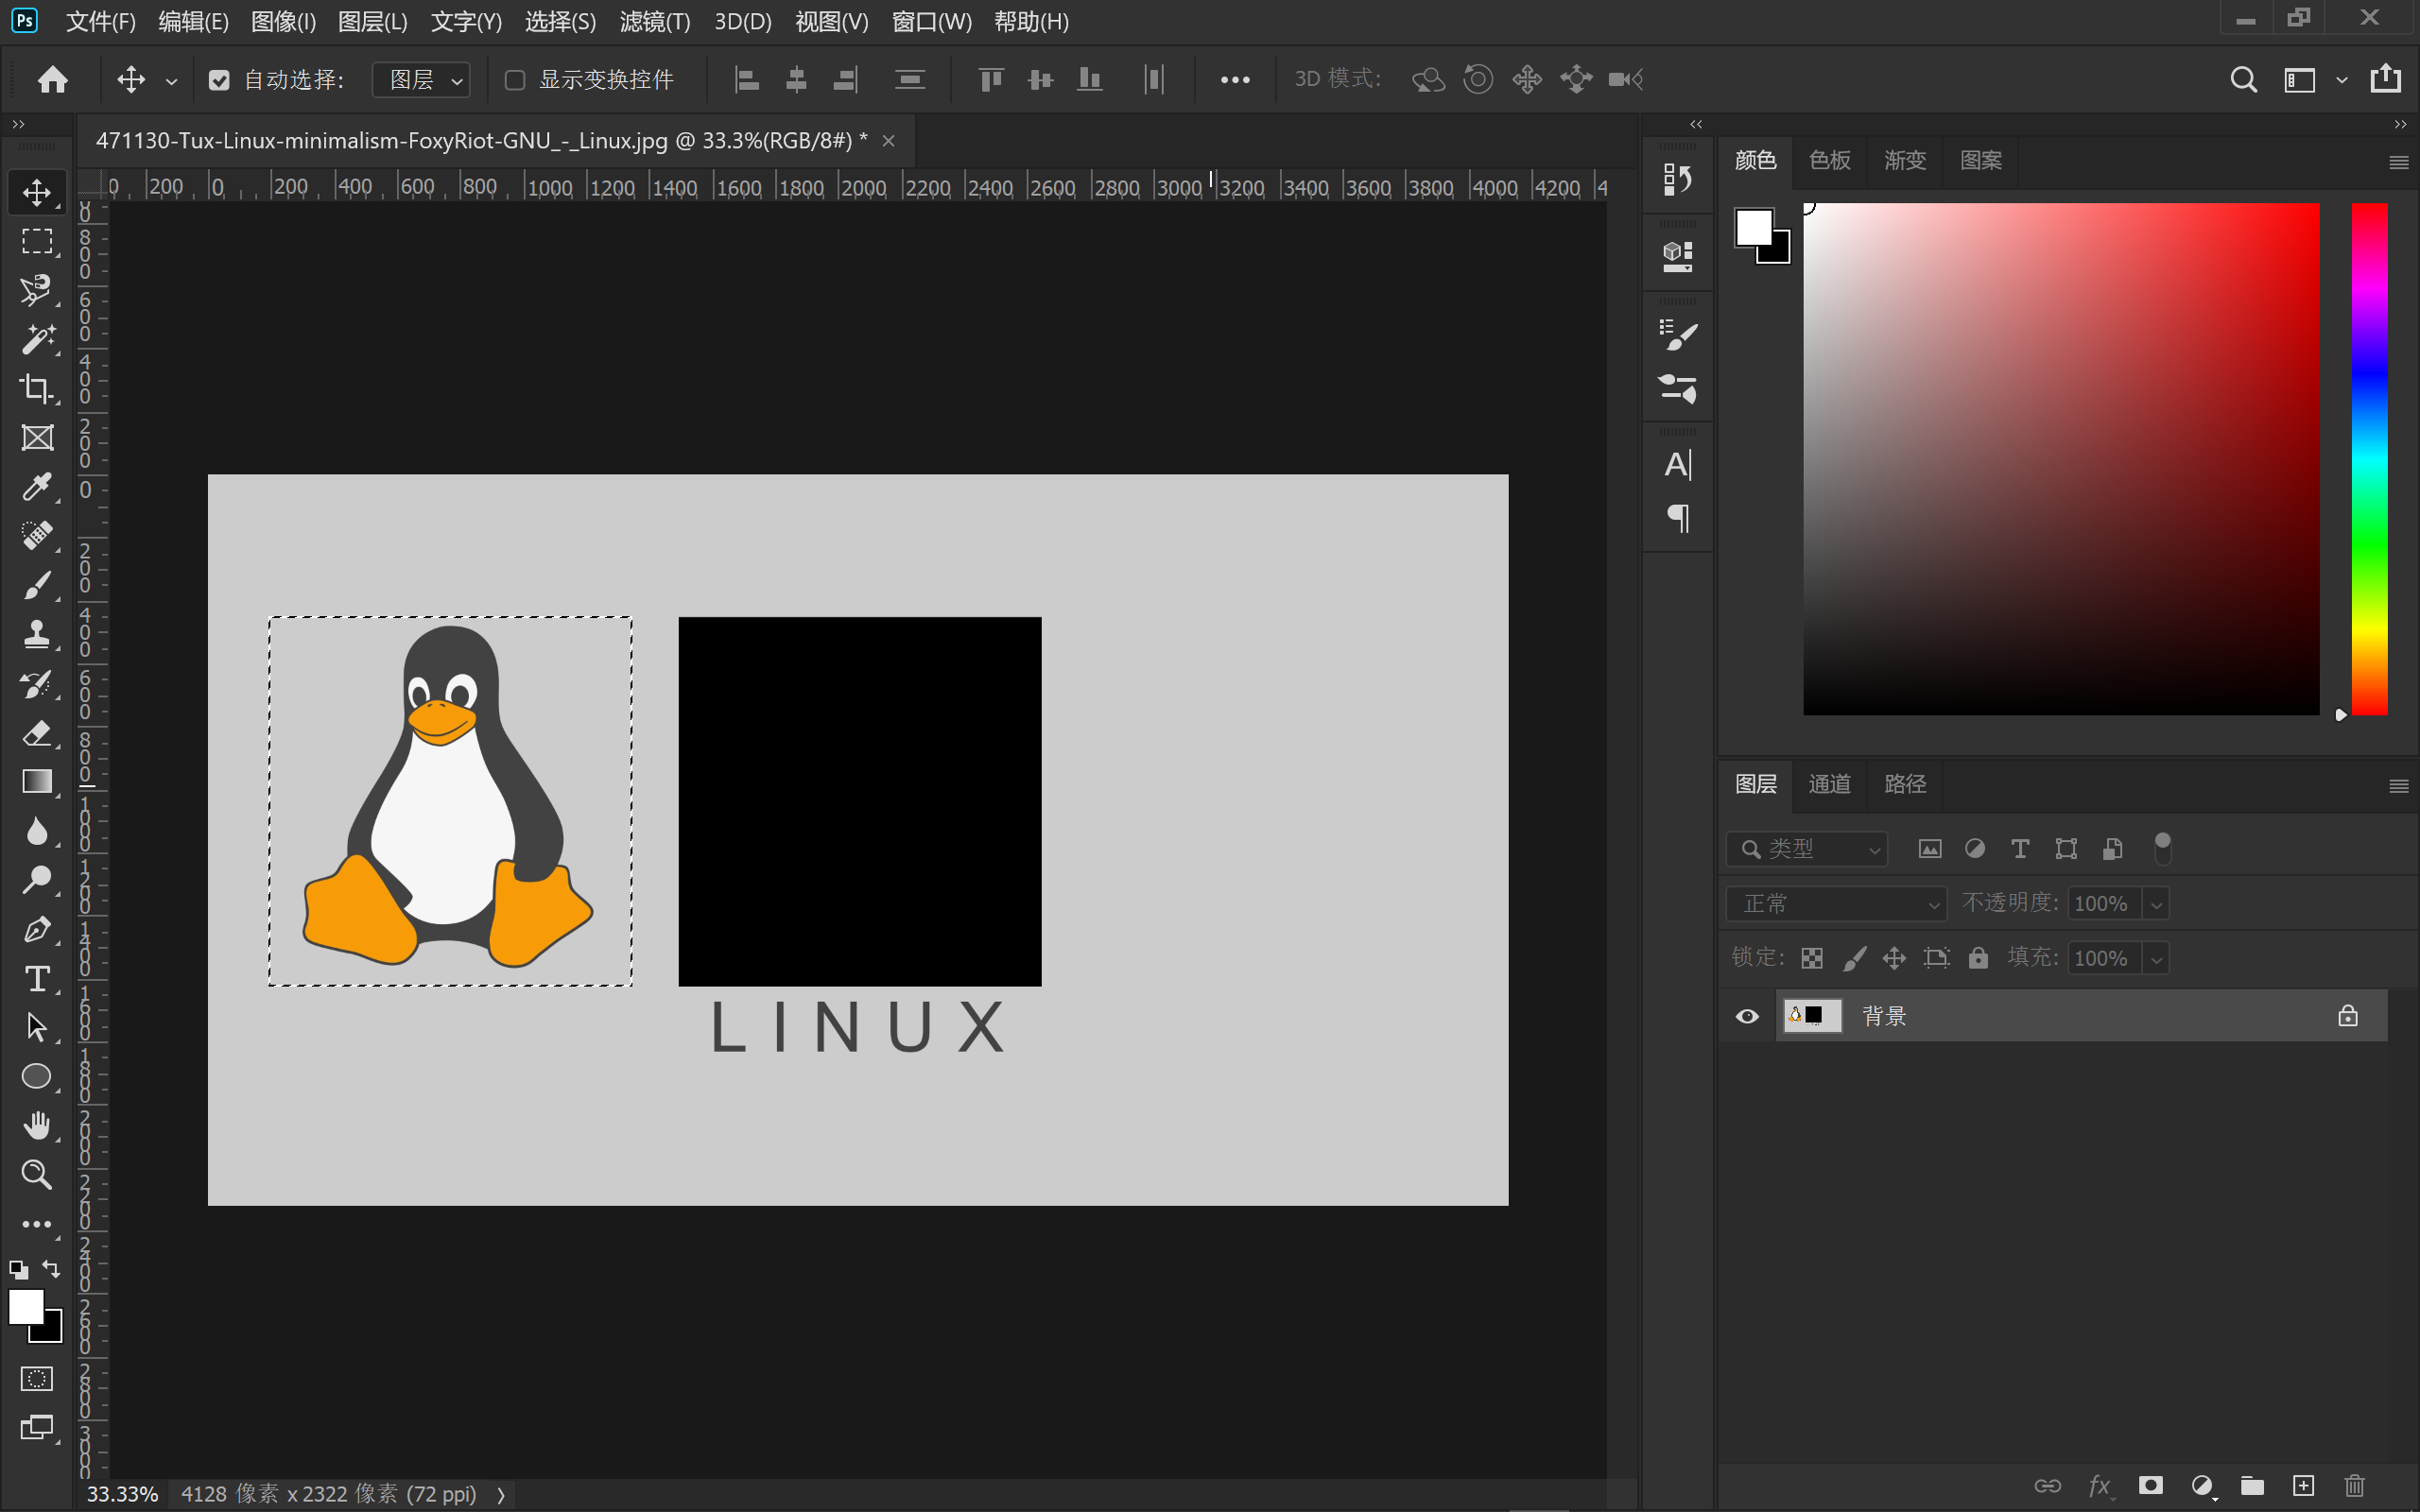The image size is (2420, 1512).
Task: Open the 滤镜(T) menu
Action: click(x=654, y=21)
